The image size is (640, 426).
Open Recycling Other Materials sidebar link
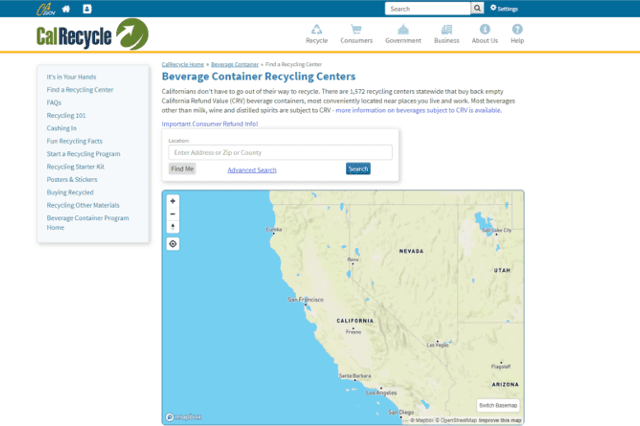(83, 205)
